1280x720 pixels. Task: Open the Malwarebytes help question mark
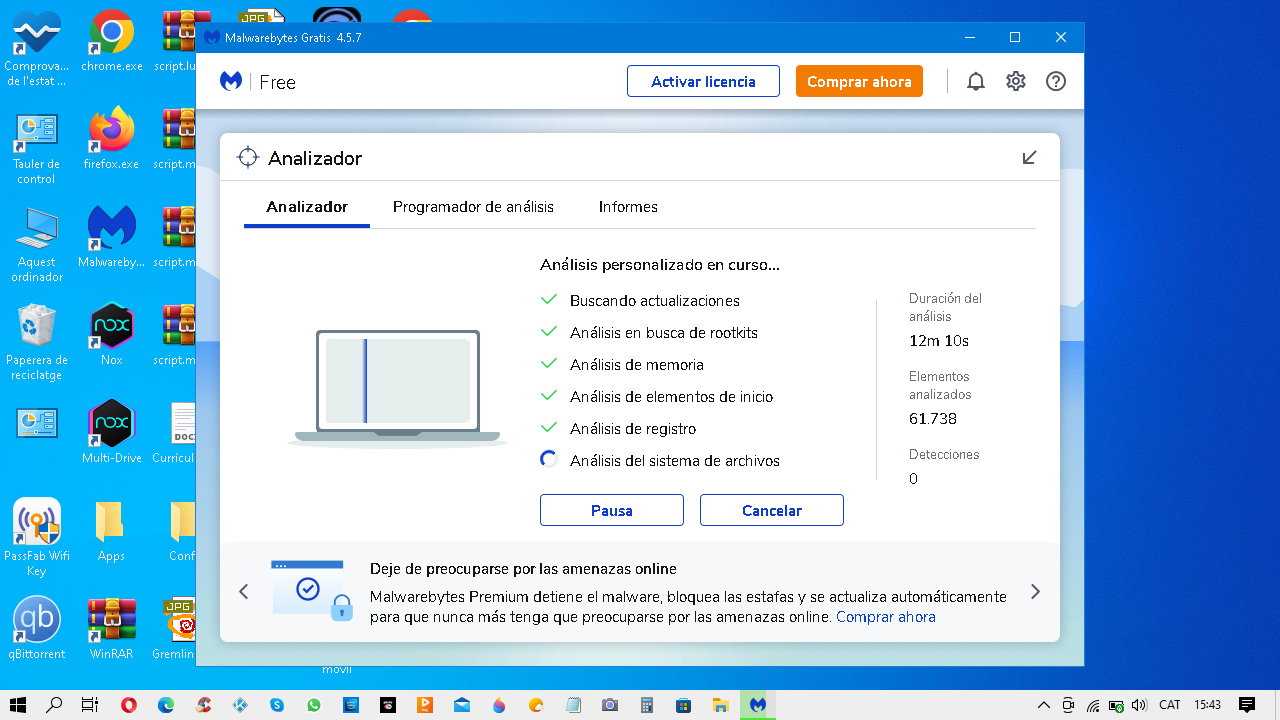1056,82
